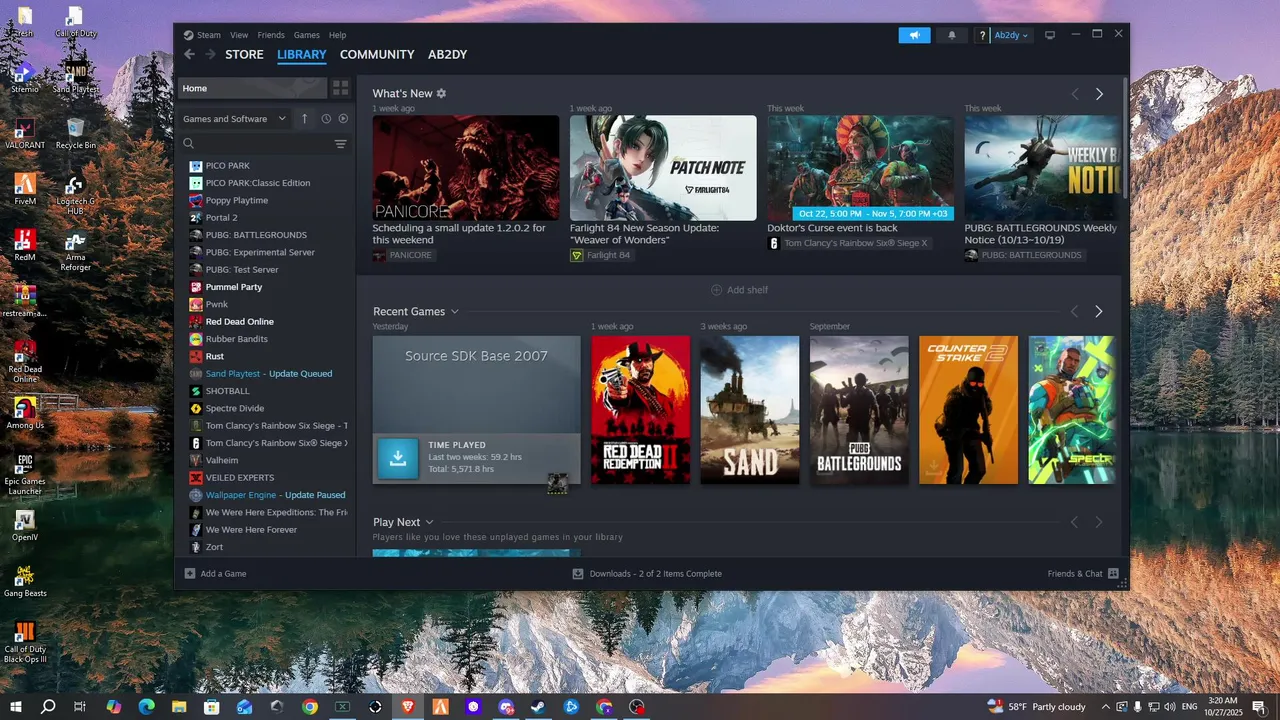Enter Big Picture mode via monitor icon

tap(1050, 35)
